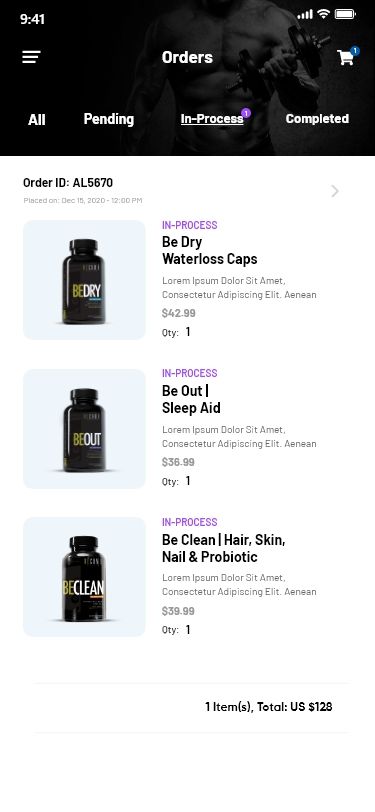Select the In-Process tab
Viewport: 375px width, 812px height.
coord(212,119)
